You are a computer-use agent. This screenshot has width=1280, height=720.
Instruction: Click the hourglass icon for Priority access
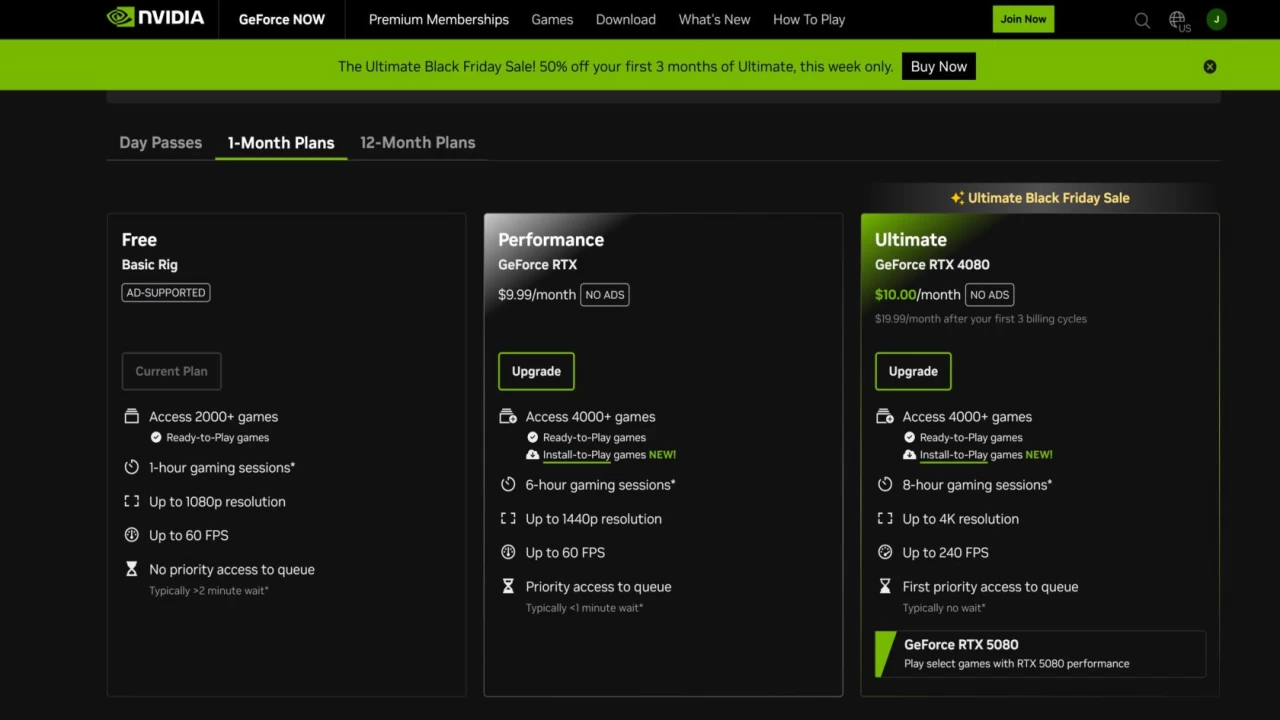508,588
